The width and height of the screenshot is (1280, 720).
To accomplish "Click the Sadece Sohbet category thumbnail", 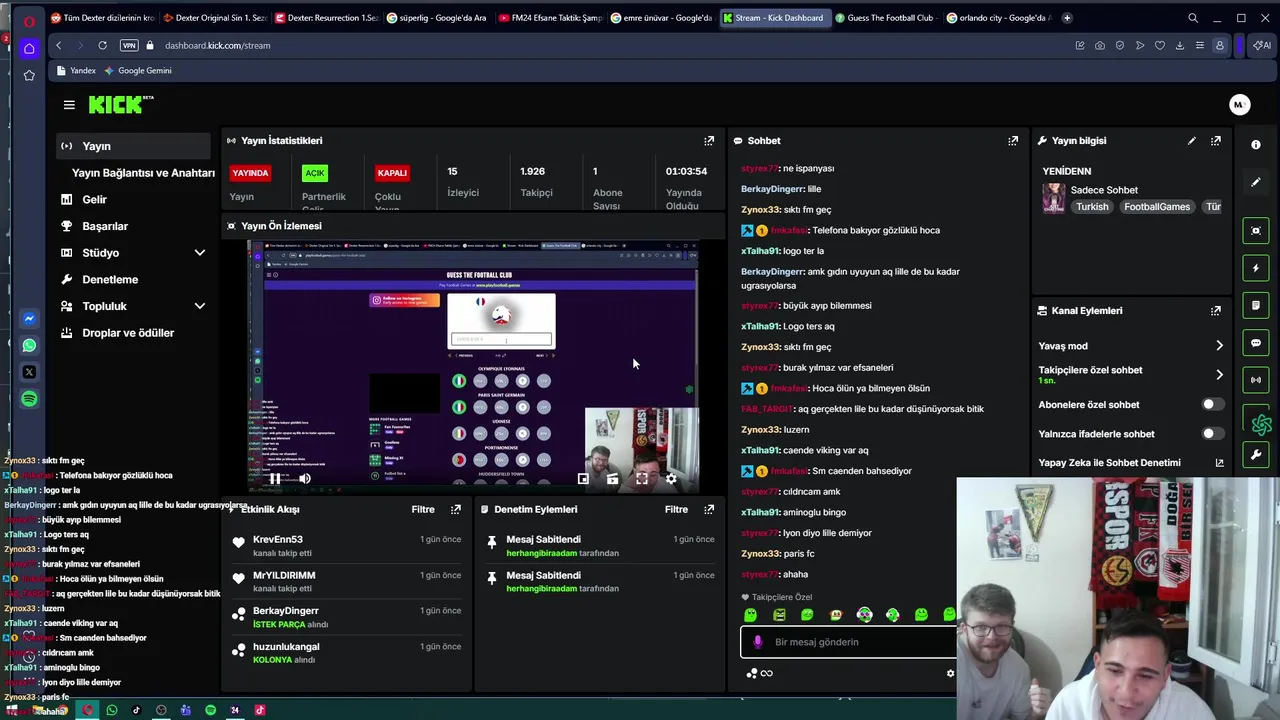I will point(1054,198).
